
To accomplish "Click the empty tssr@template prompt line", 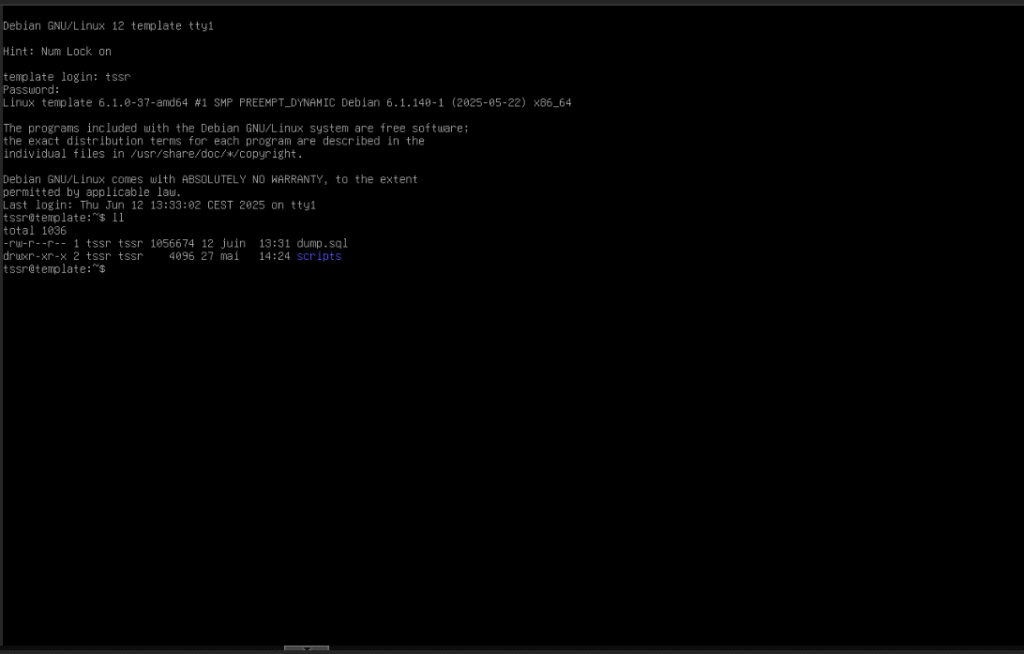I will pos(54,269).
